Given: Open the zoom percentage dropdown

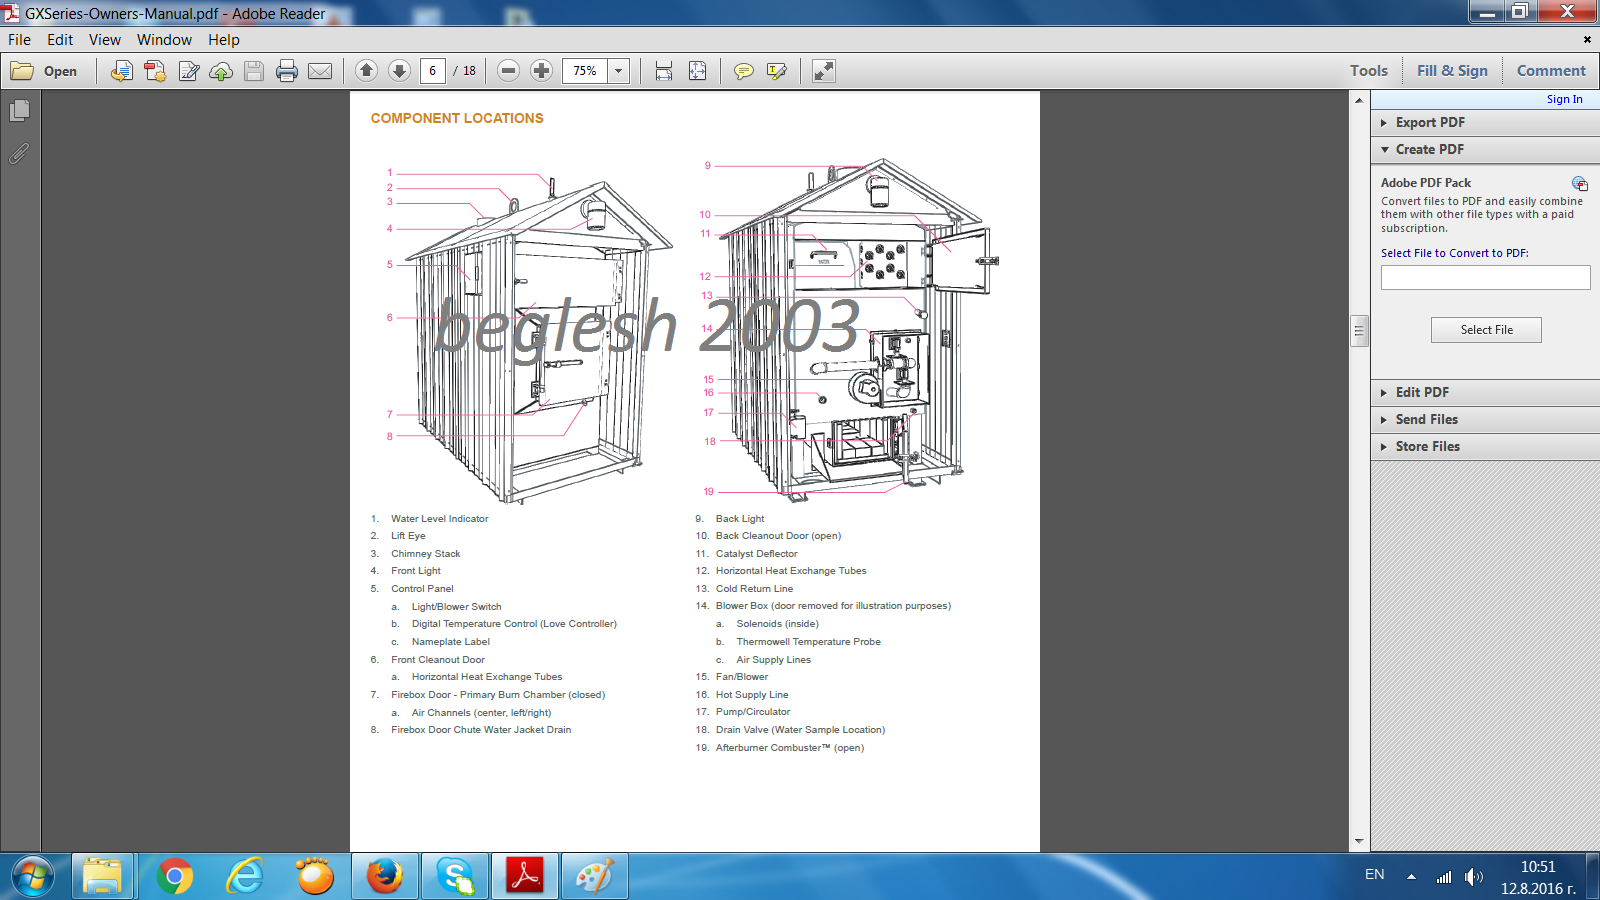Looking at the screenshot, I should coord(619,71).
